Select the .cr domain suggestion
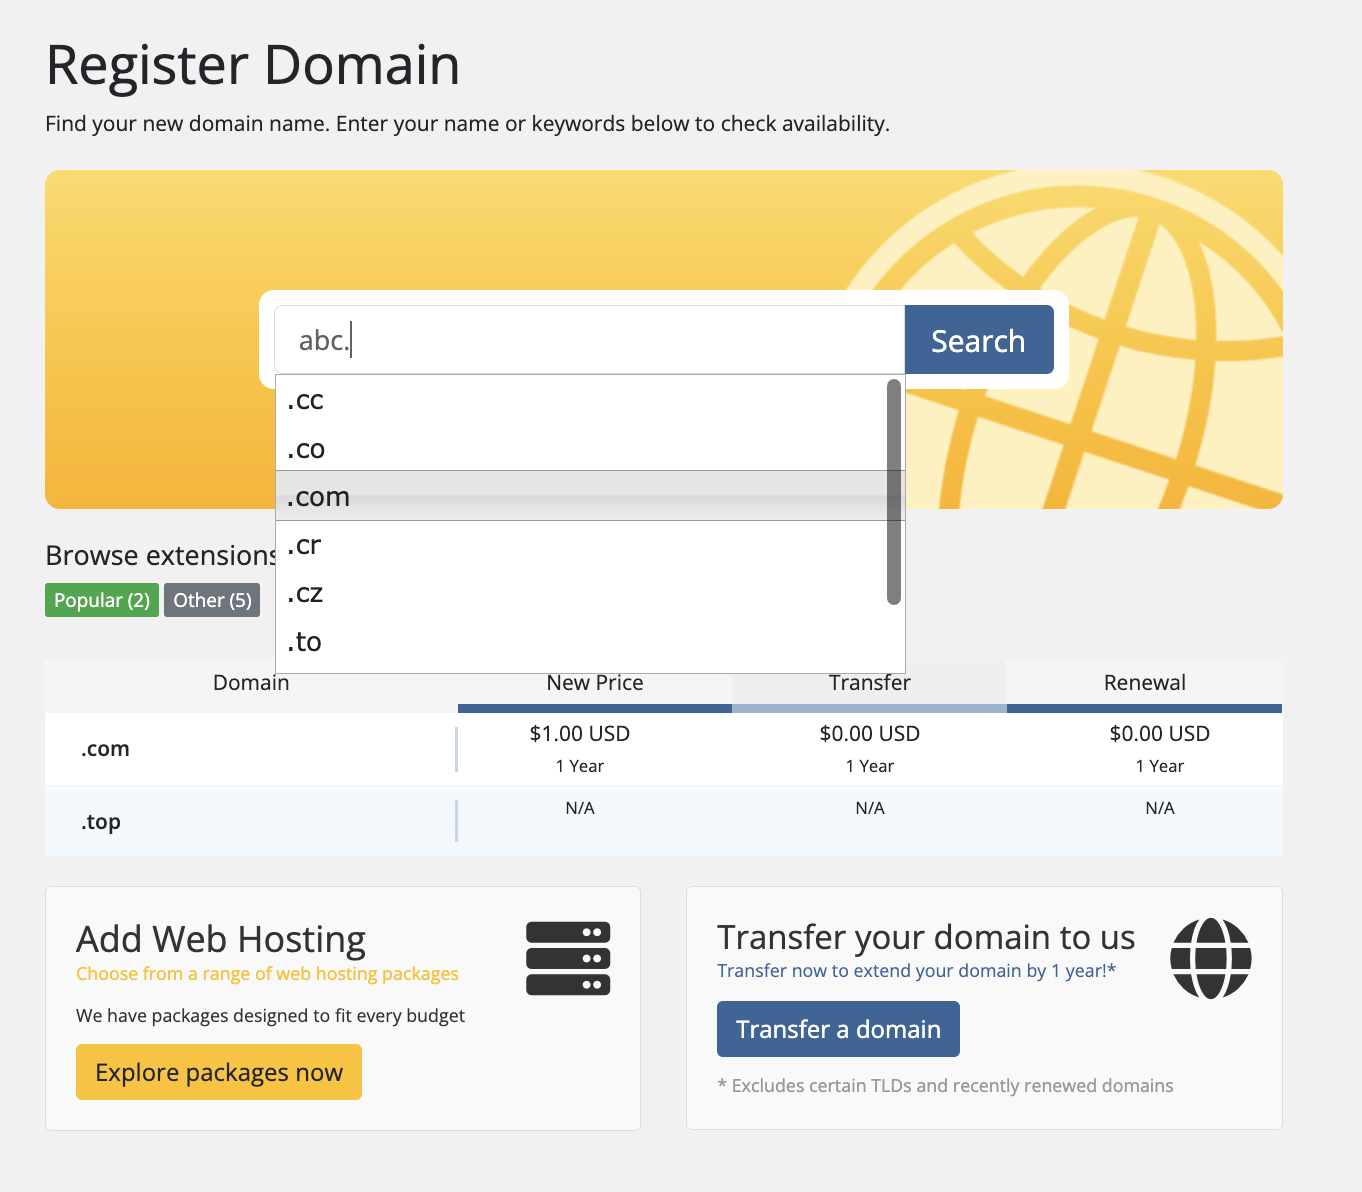Image resolution: width=1362 pixels, height=1192 pixels. click(x=580, y=545)
